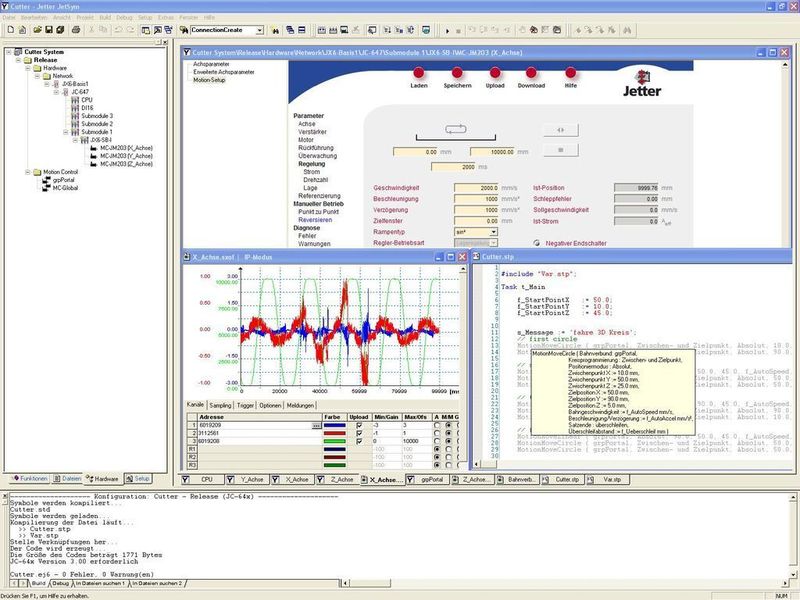
Task: Click the new file toolbar icon
Action: 11,30
